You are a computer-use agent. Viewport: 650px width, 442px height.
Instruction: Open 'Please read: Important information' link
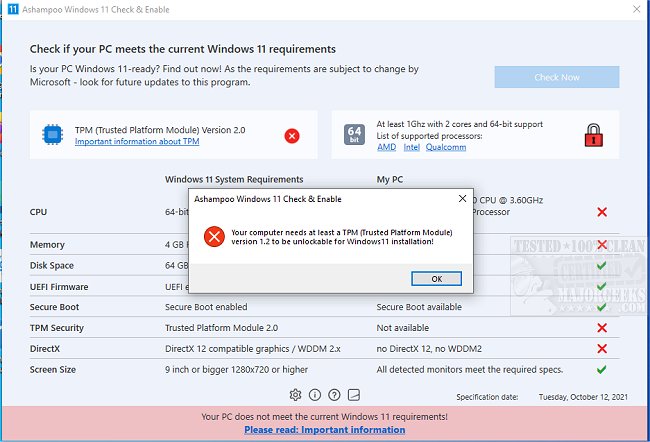coord(324,430)
